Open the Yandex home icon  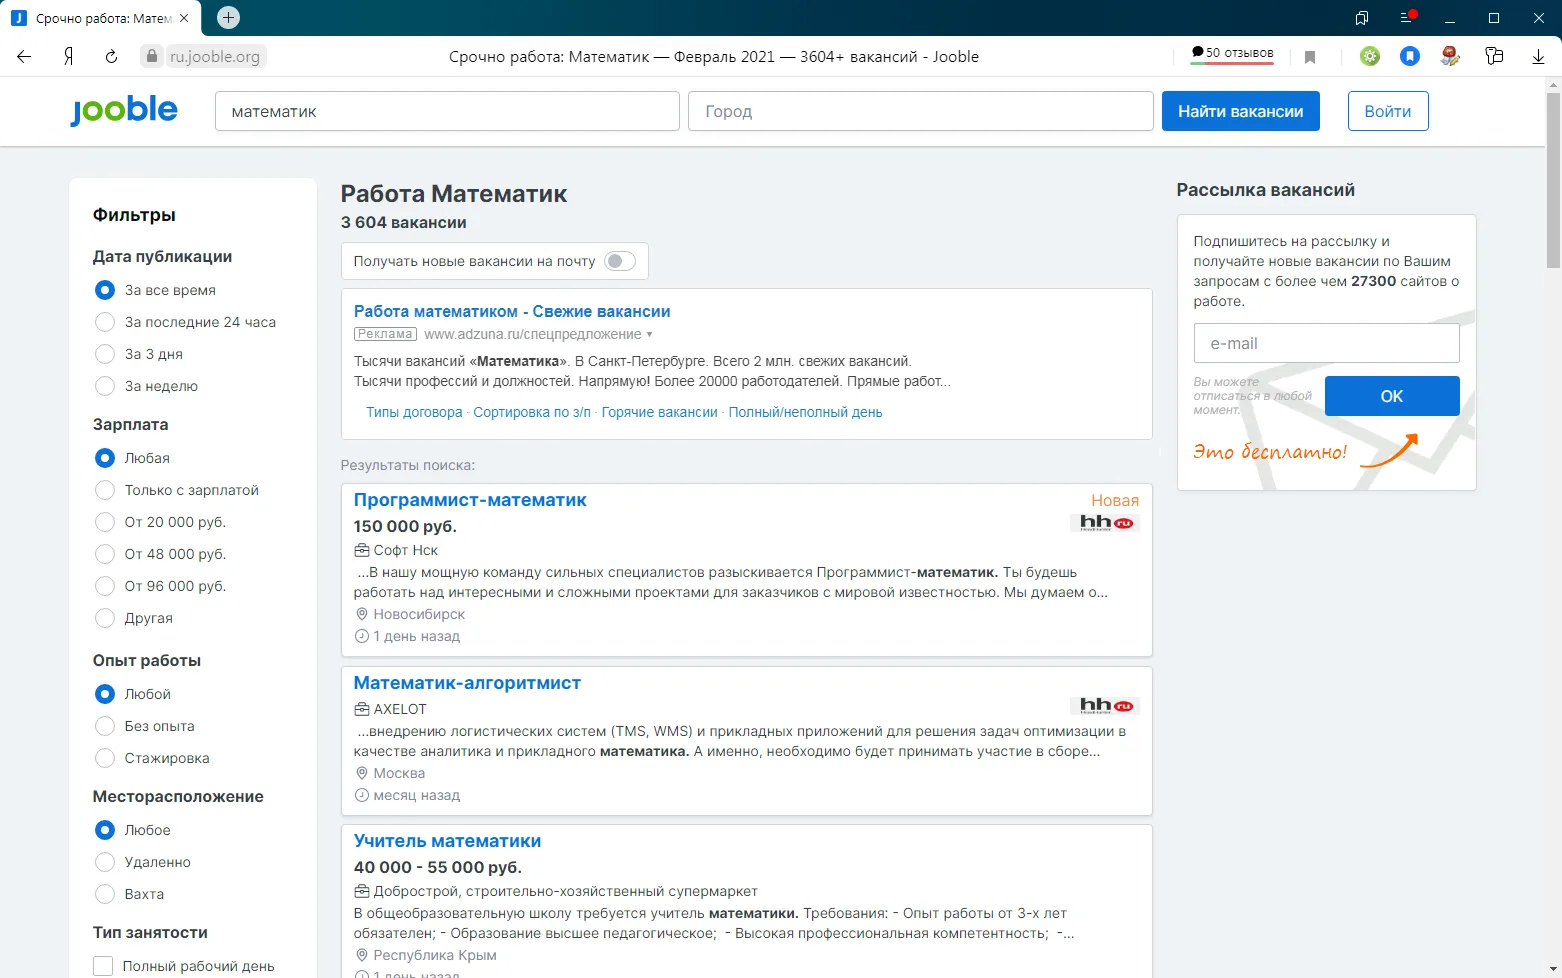pyautogui.click(x=68, y=57)
